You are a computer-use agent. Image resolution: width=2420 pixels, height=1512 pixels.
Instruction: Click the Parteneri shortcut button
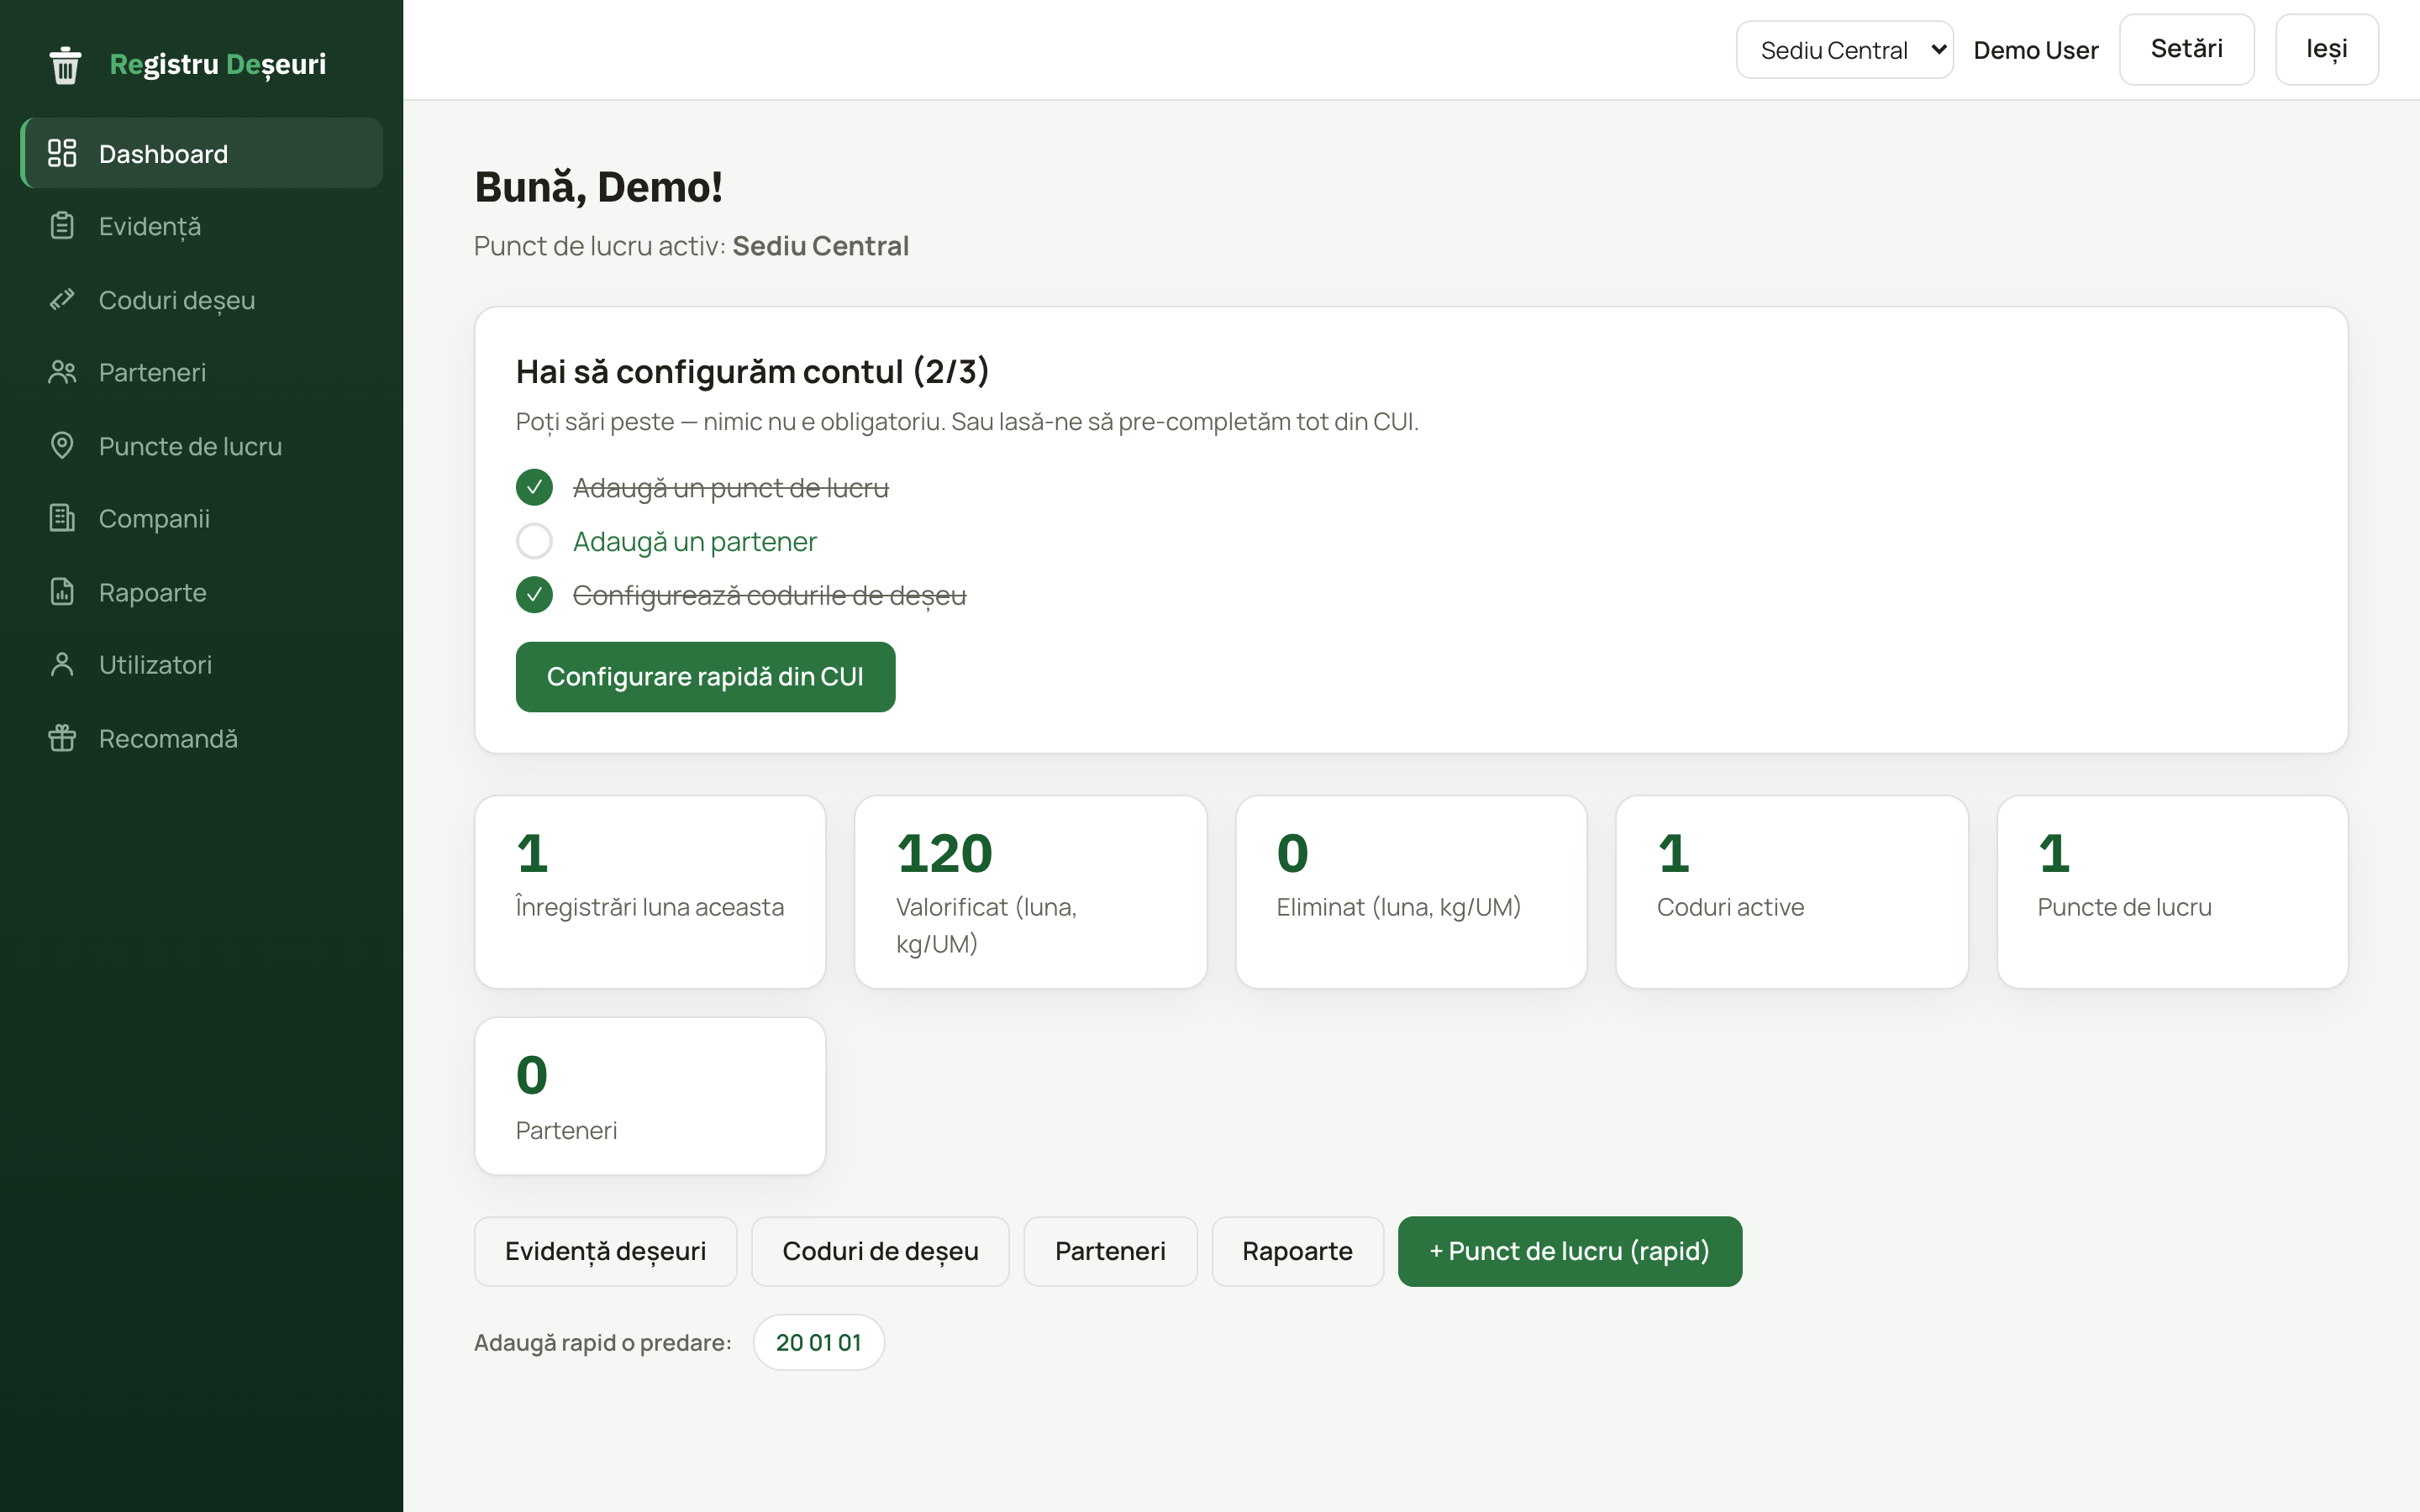(x=1110, y=1251)
